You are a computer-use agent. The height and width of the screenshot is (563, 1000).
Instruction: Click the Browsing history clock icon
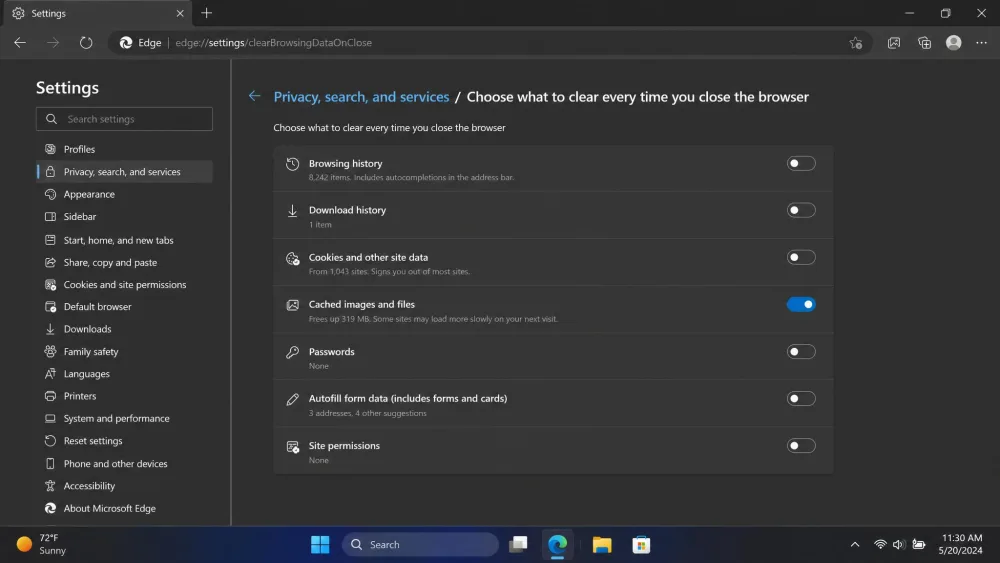click(x=292, y=164)
